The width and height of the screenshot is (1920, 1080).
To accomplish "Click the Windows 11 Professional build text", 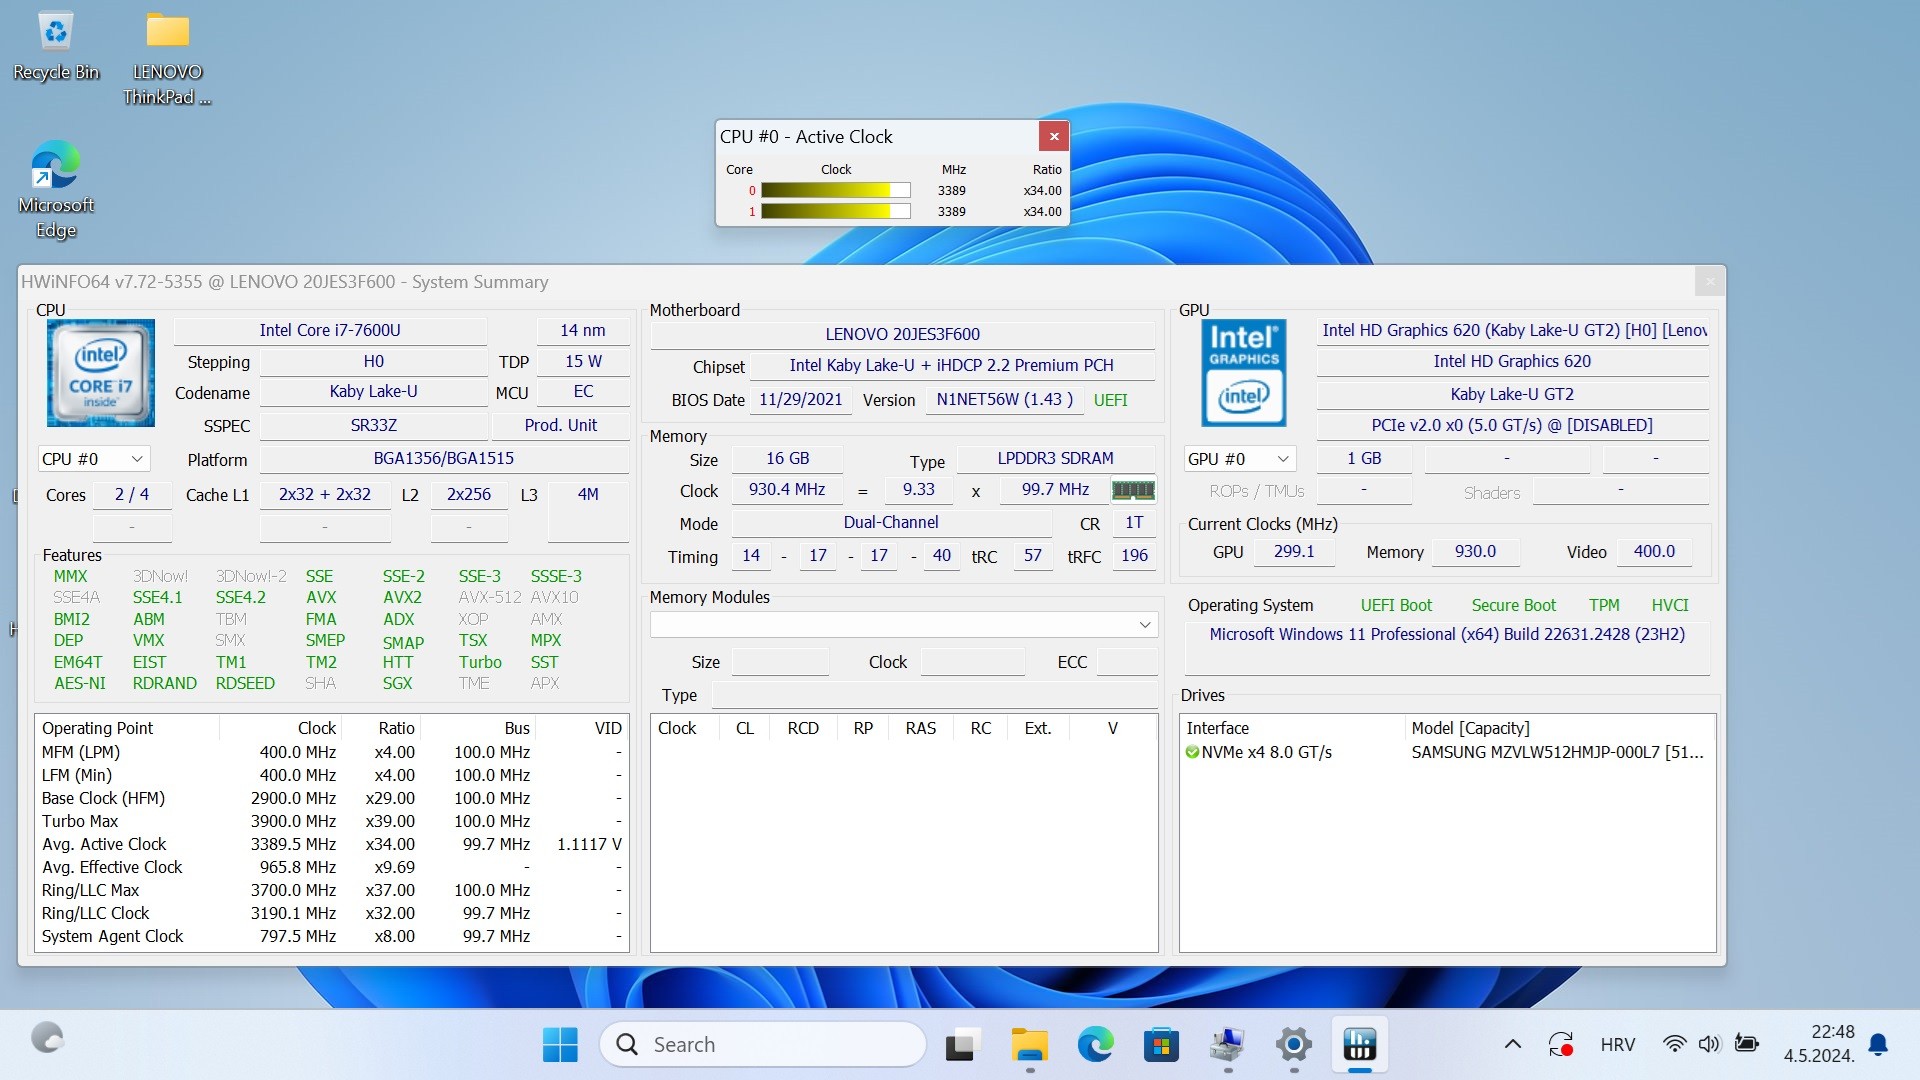I will pyautogui.click(x=1447, y=635).
